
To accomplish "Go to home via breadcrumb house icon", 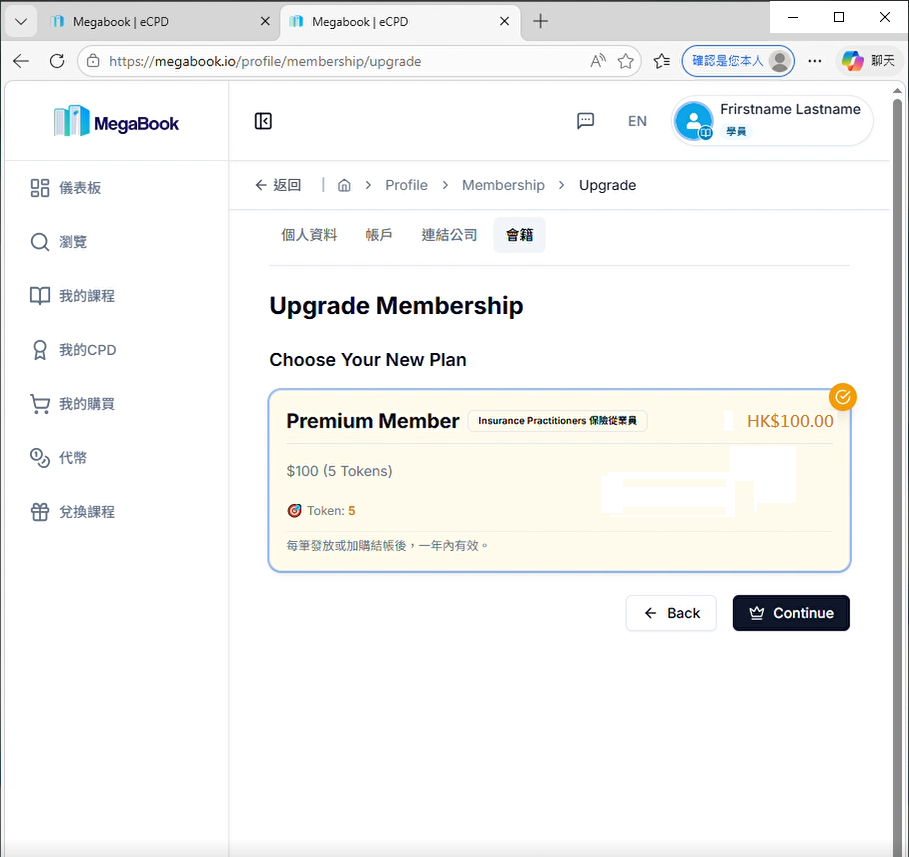I will (344, 186).
